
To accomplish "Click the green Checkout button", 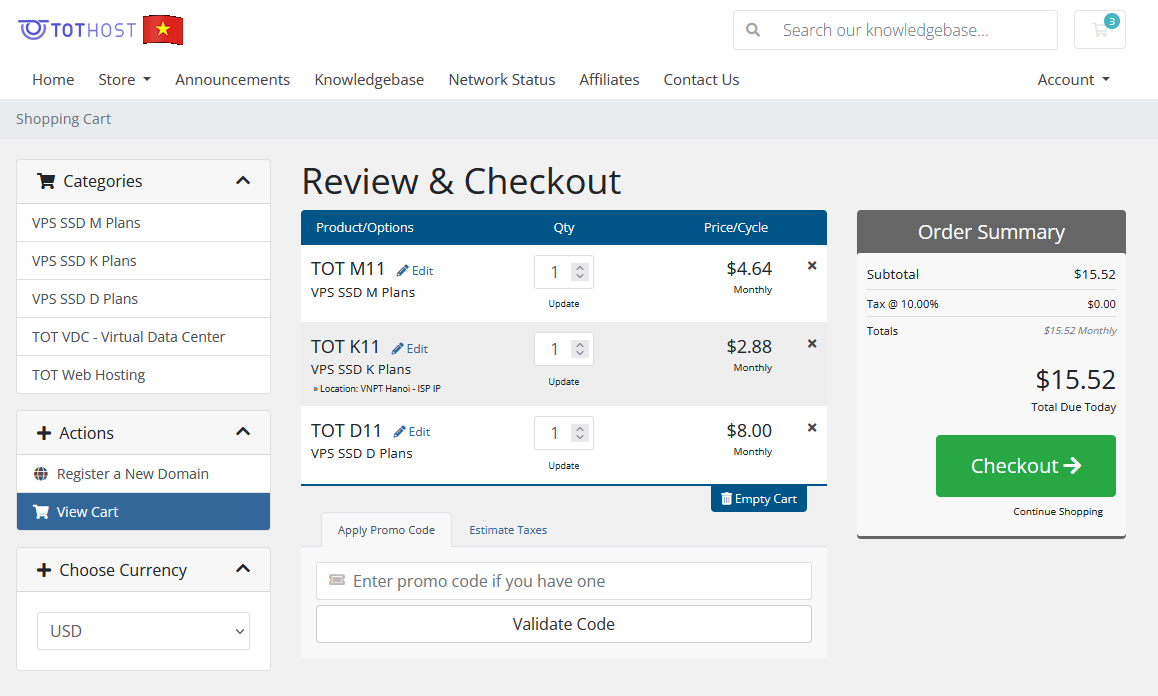I will point(1025,466).
